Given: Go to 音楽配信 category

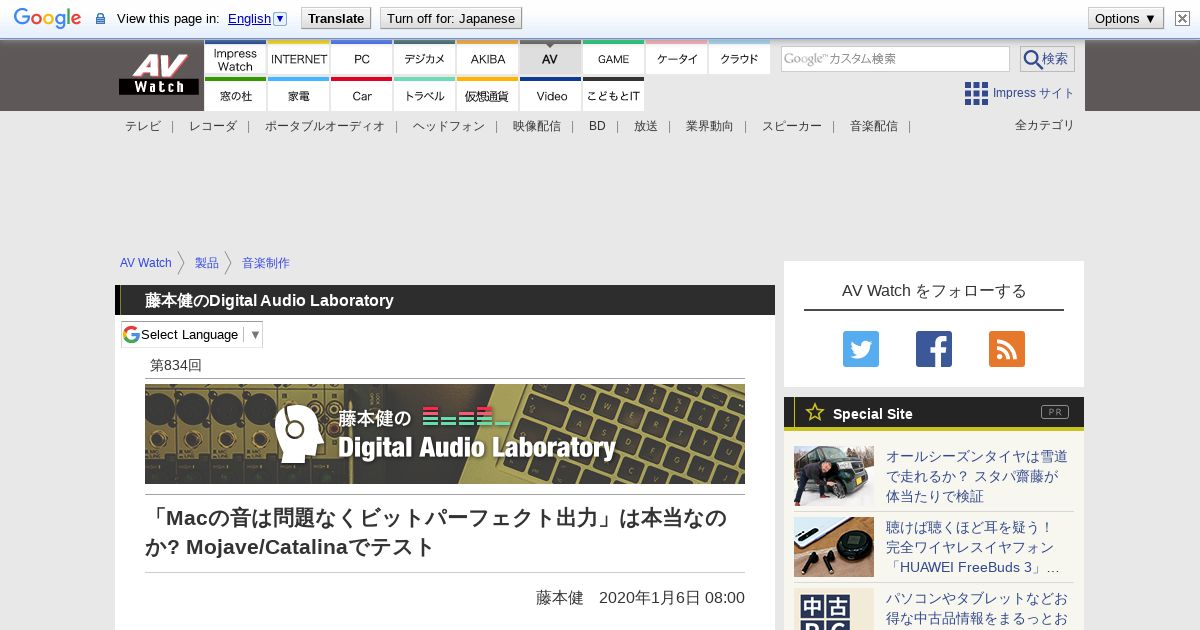Looking at the screenshot, I should (873, 126).
